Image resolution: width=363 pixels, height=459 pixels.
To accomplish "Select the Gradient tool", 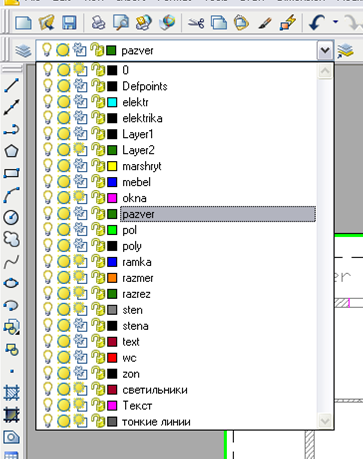I will coord(11,415).
